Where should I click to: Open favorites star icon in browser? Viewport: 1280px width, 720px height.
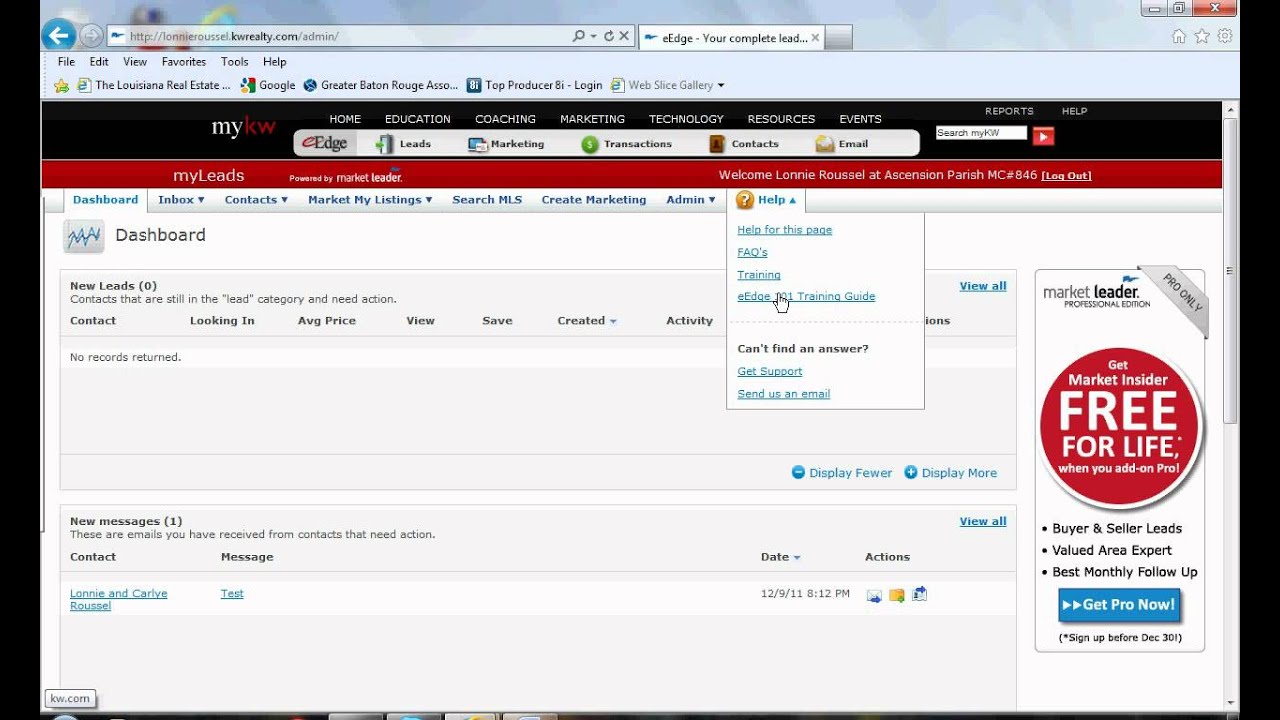point(1202,36)
